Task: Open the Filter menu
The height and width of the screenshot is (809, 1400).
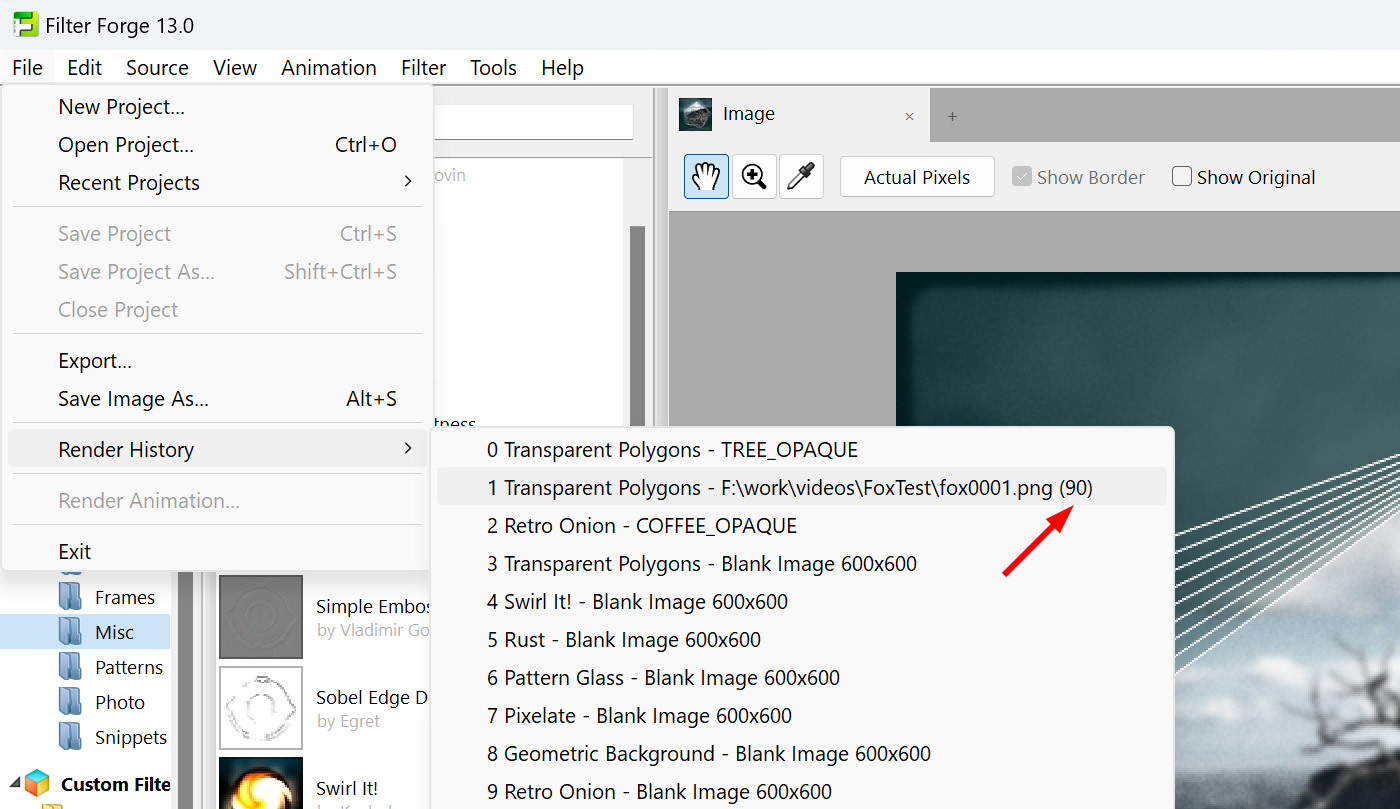Action: point(424,68)
